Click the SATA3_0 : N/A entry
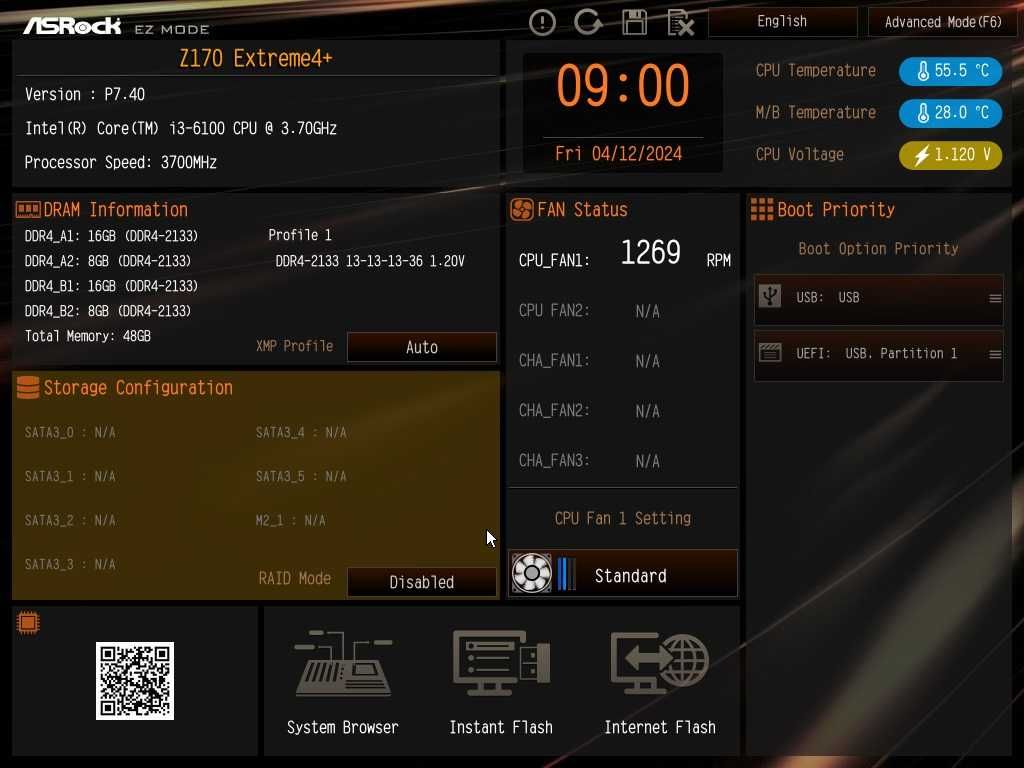This screenshot has width=1024, height=768. point(70,432)
